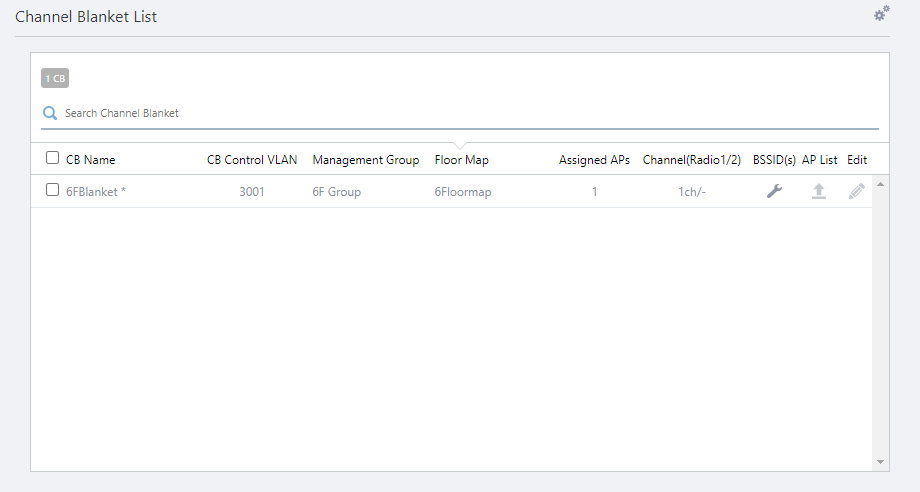Click the Floor Map column header
The image size is (920, 492).
[x=462, y=160]
